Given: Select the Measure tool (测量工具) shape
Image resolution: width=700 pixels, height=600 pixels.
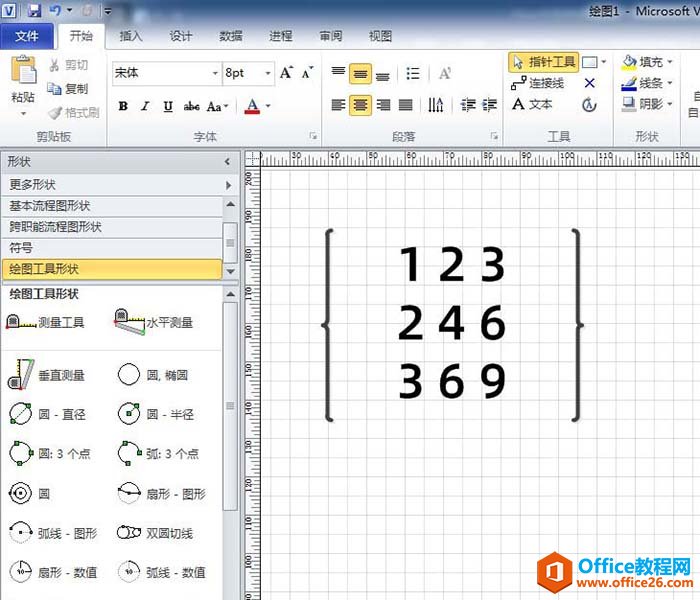Looking at the screenshot, I should [47, 322].
